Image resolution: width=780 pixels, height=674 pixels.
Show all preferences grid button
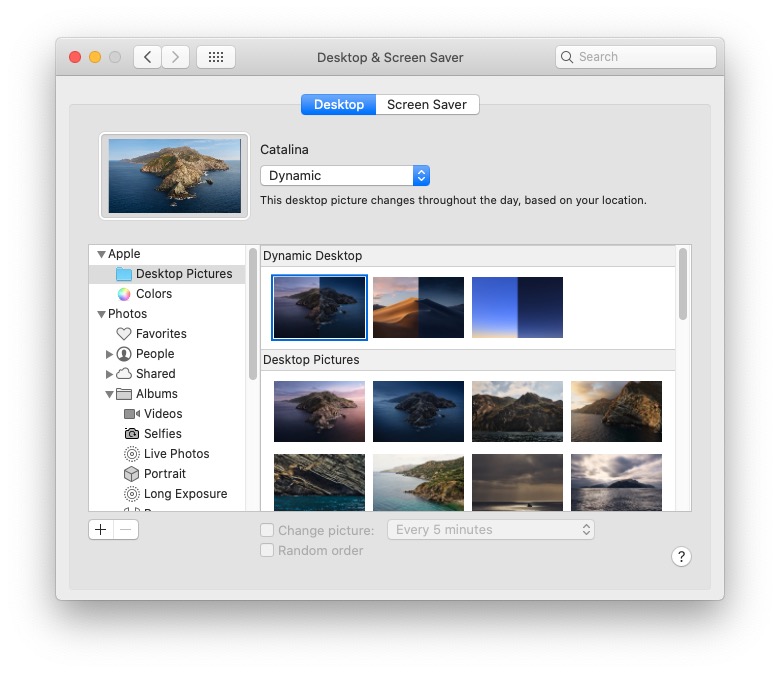click(215, 57)
